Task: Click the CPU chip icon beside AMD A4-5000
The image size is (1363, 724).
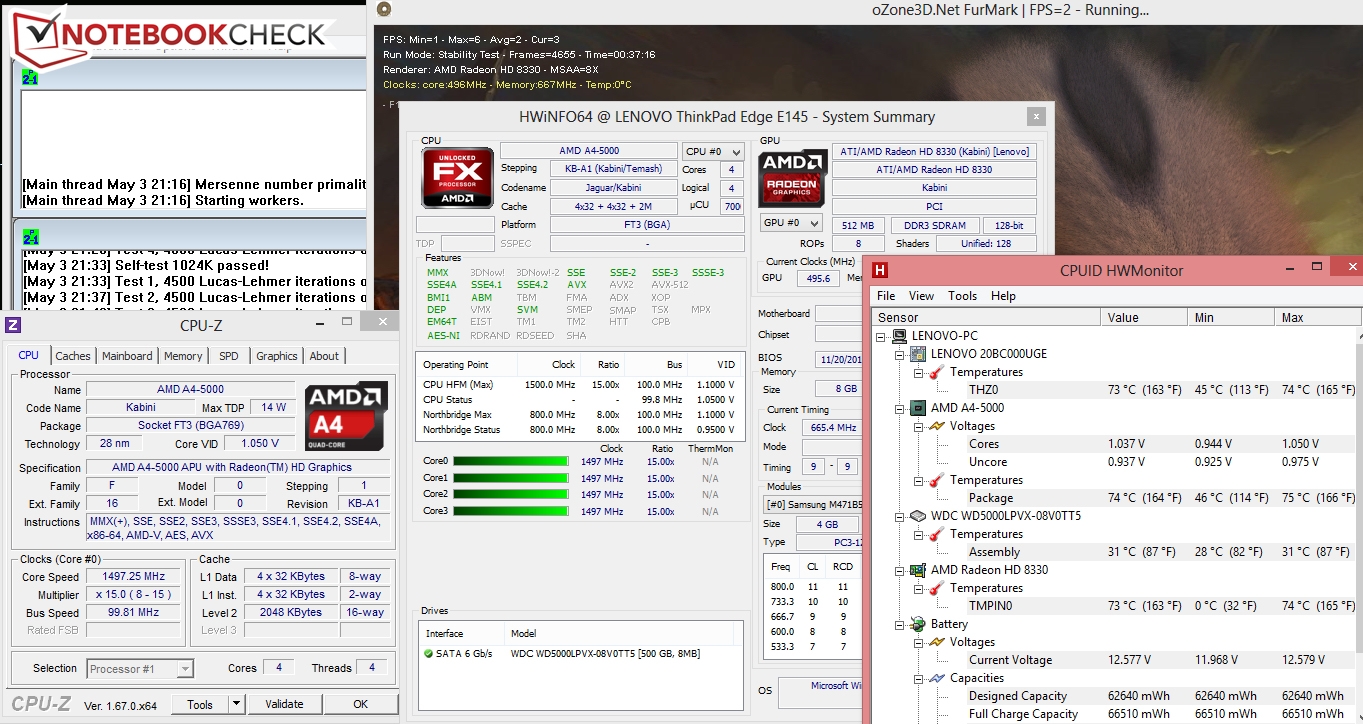Action: [x=918, y=408]
